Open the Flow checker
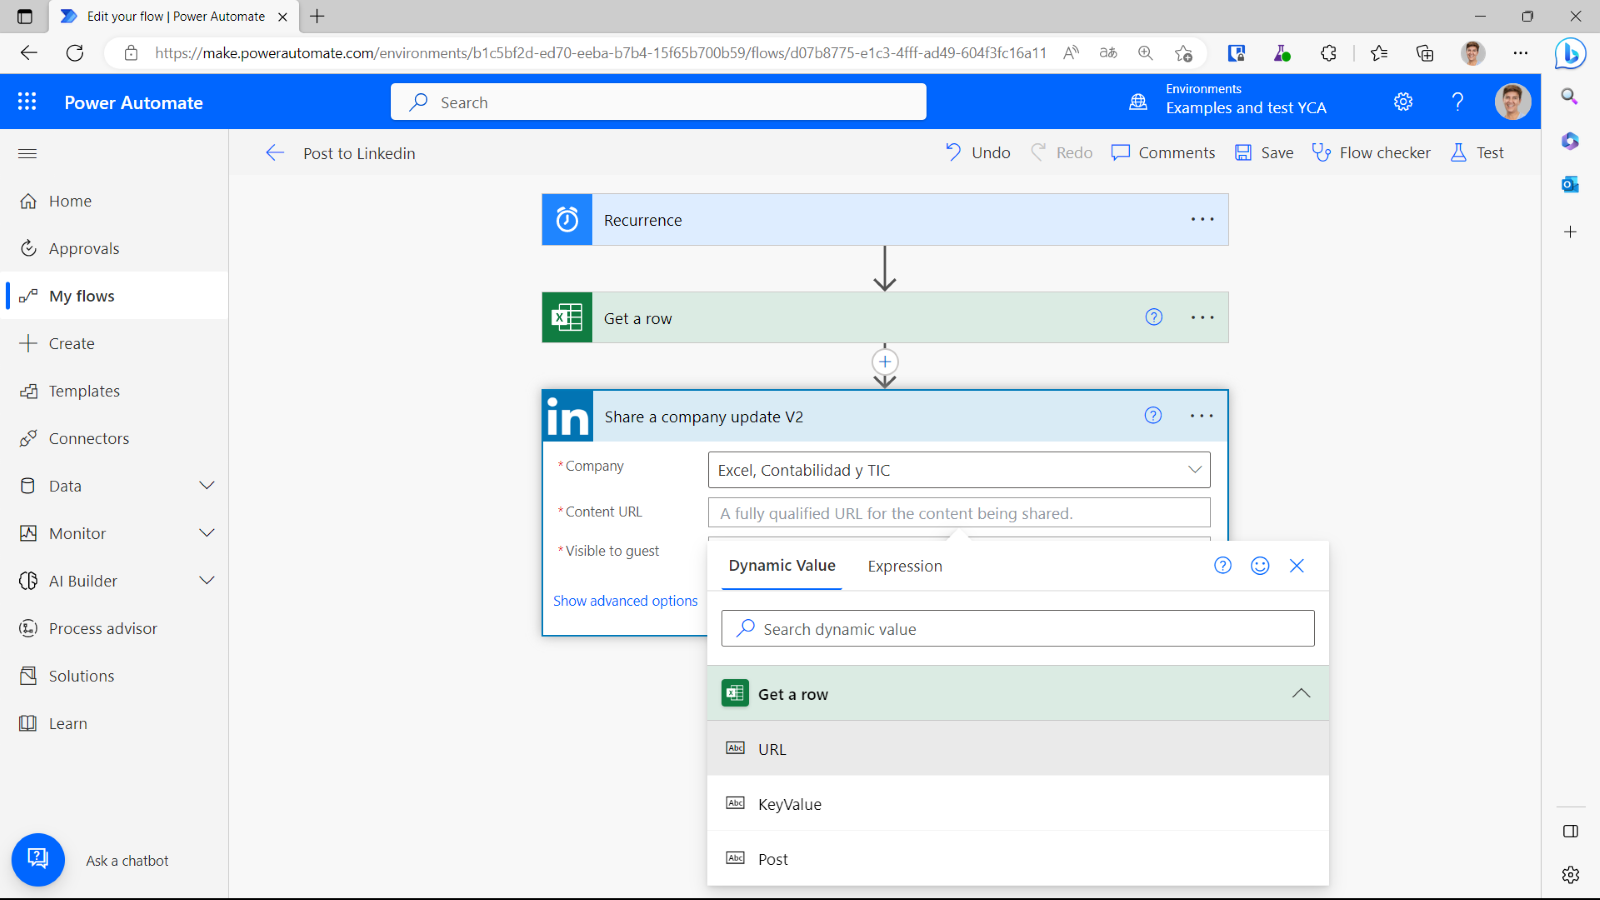Screen dimensions: 1600x900 (1371, 153)
